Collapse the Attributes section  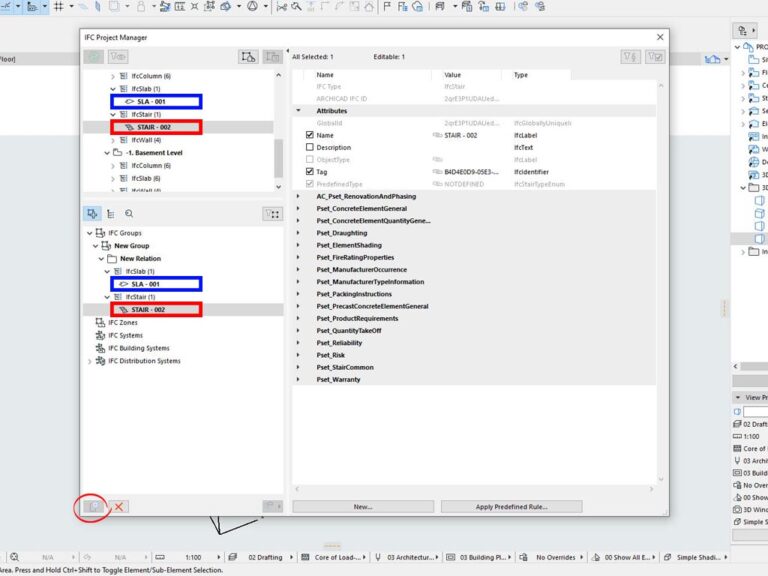point(298,111)
